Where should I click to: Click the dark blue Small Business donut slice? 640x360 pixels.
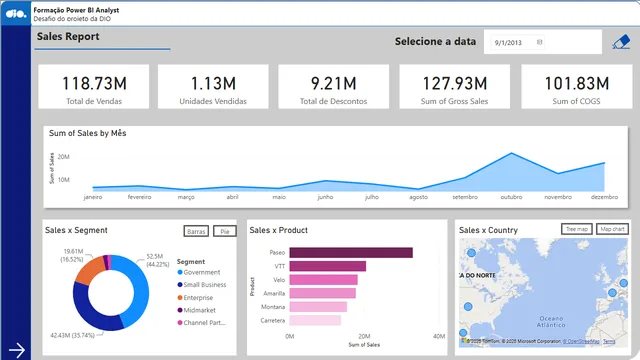(x=92, y=310)
